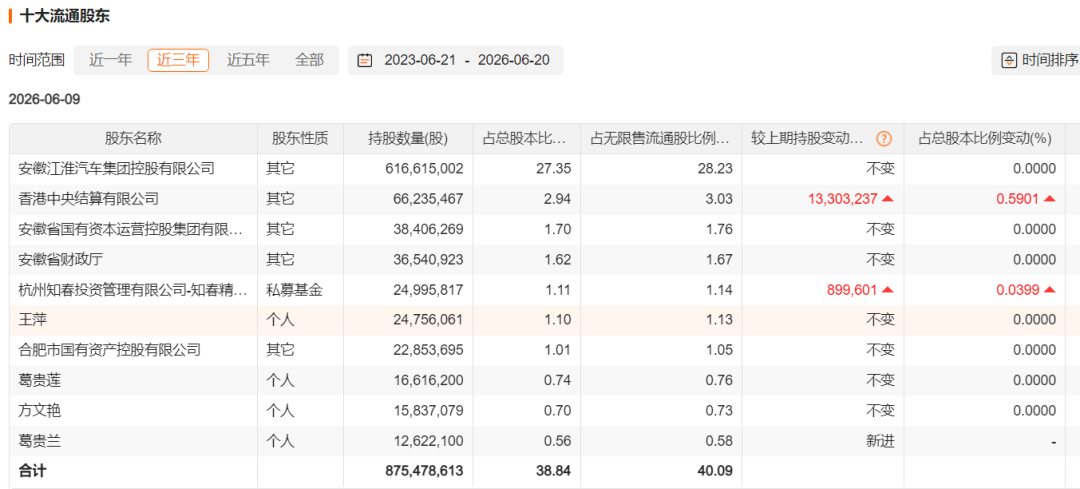Click 合肥市国有资产控股有限公司 shareholder name
The width and height of the screenshot is (1080, 489).
point(110,350)
